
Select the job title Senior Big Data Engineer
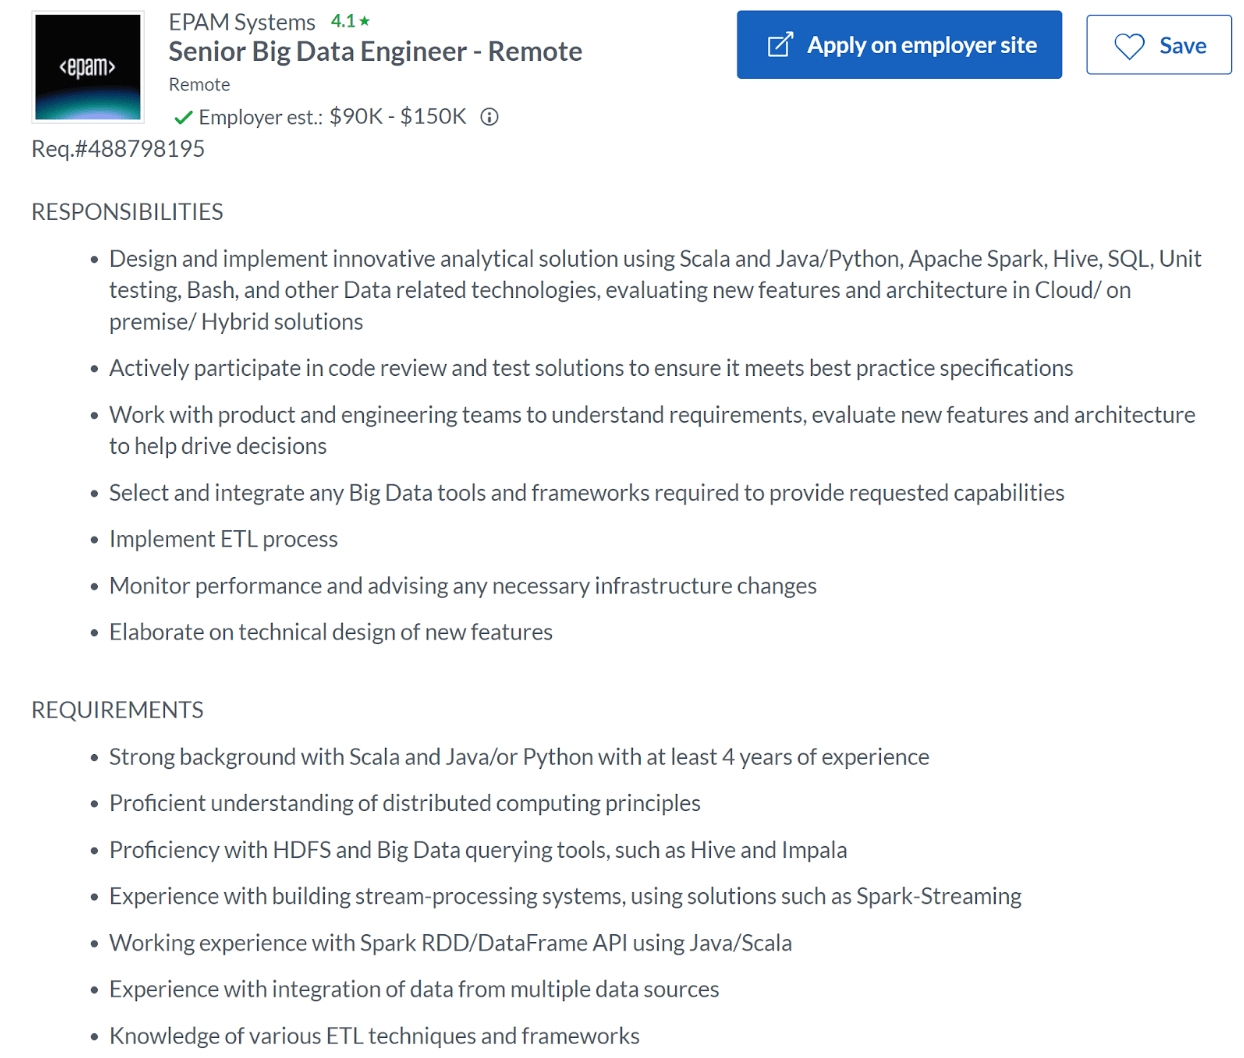click(x=375, y=51)
